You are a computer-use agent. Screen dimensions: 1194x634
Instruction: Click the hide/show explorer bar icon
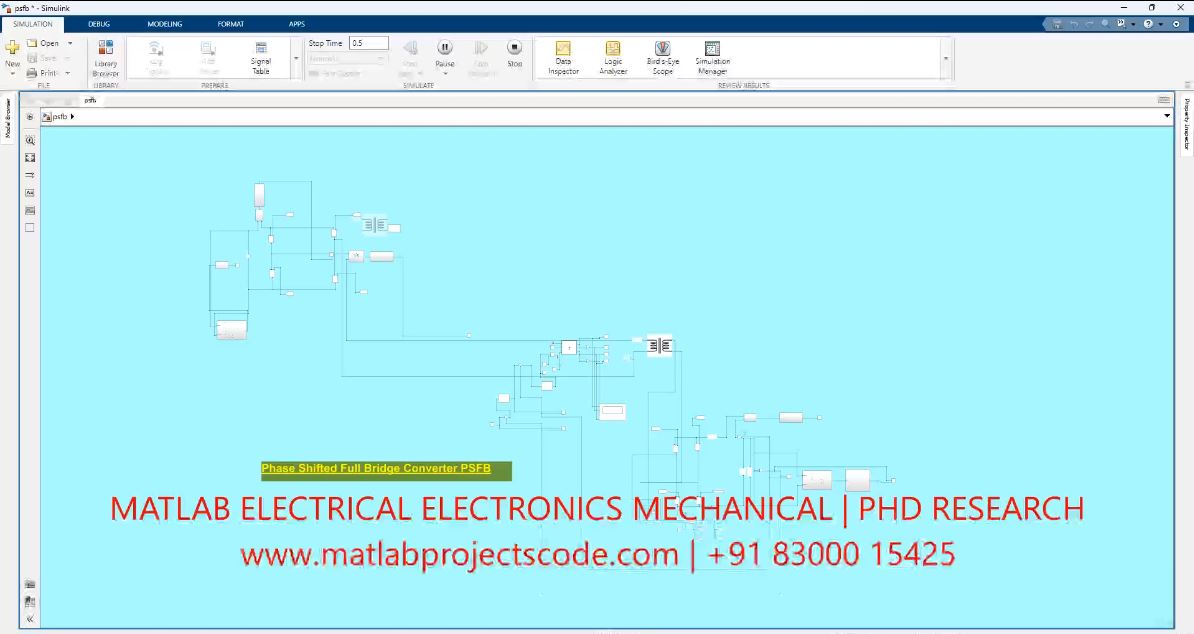tap(30, 116)
